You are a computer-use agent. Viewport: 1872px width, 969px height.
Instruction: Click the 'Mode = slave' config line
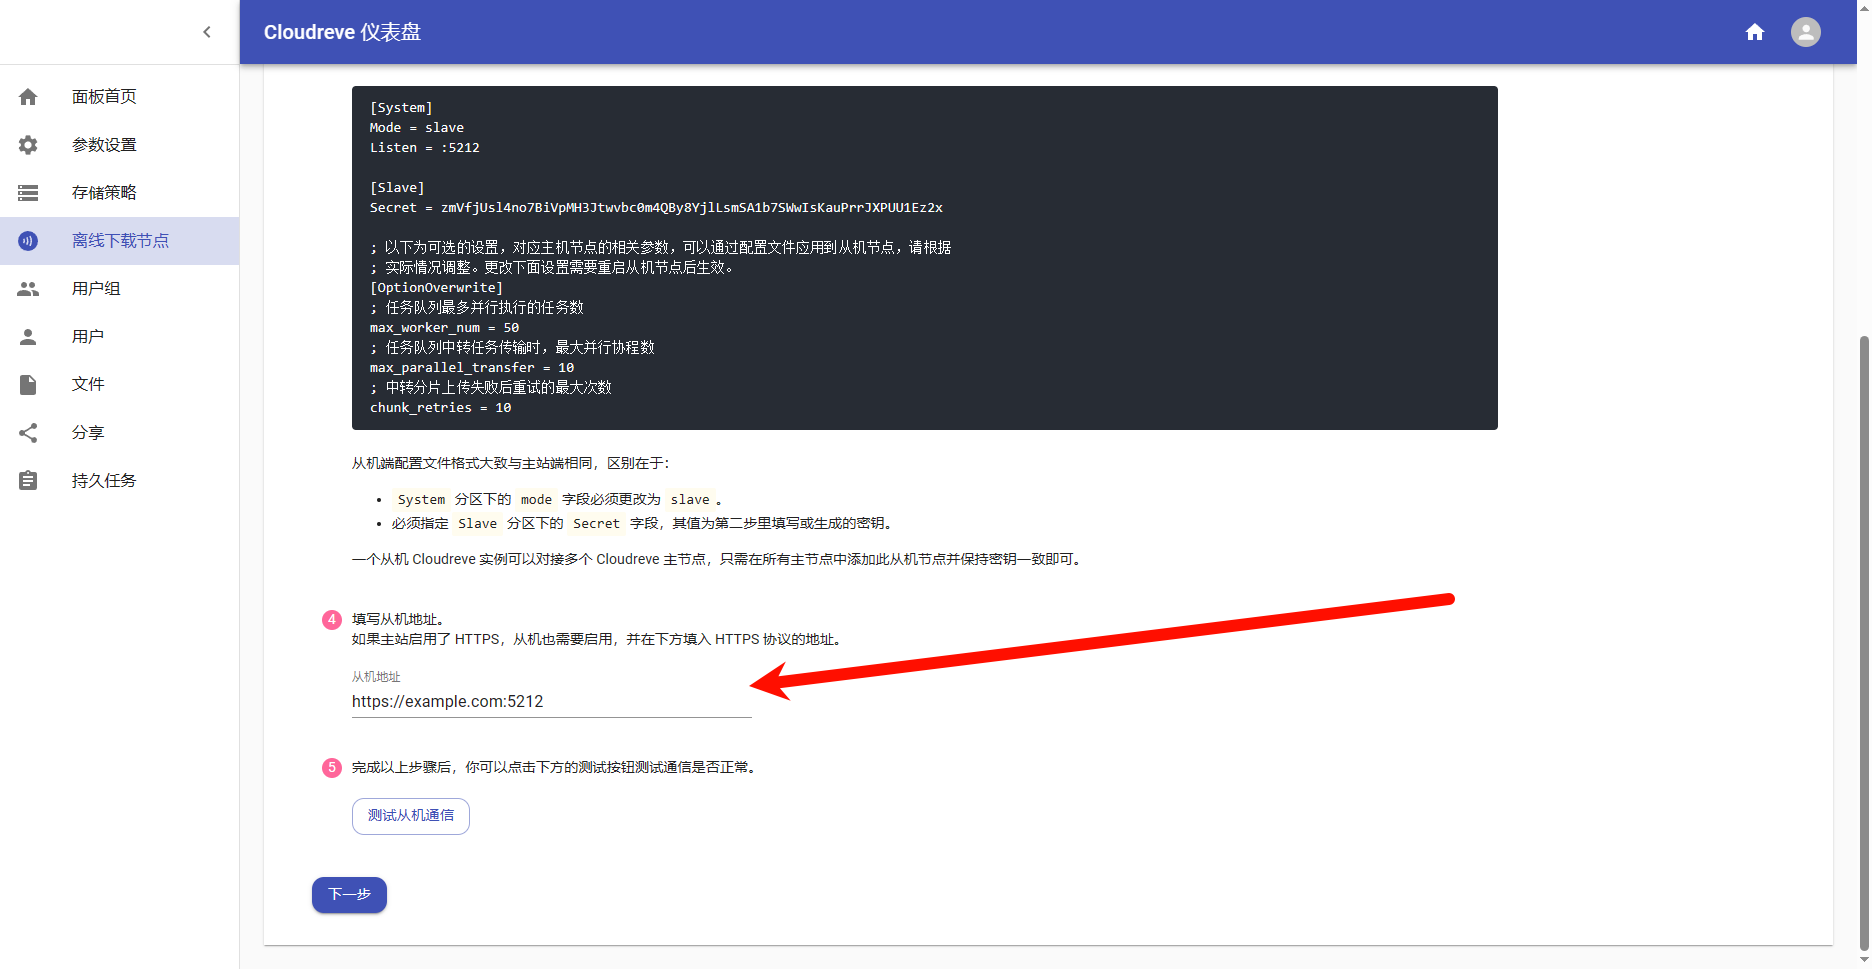[417, 128]
